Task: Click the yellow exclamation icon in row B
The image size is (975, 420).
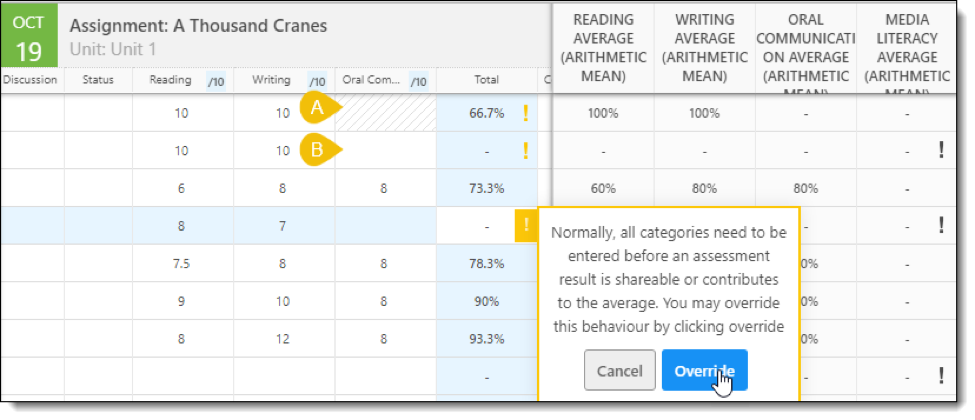Action: coord(525,151)
